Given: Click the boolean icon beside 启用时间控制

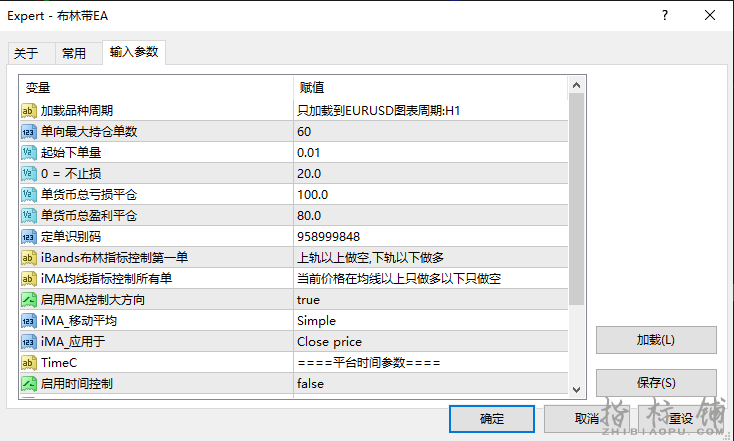Looking at the screenshot, I should tap(29, 384).
